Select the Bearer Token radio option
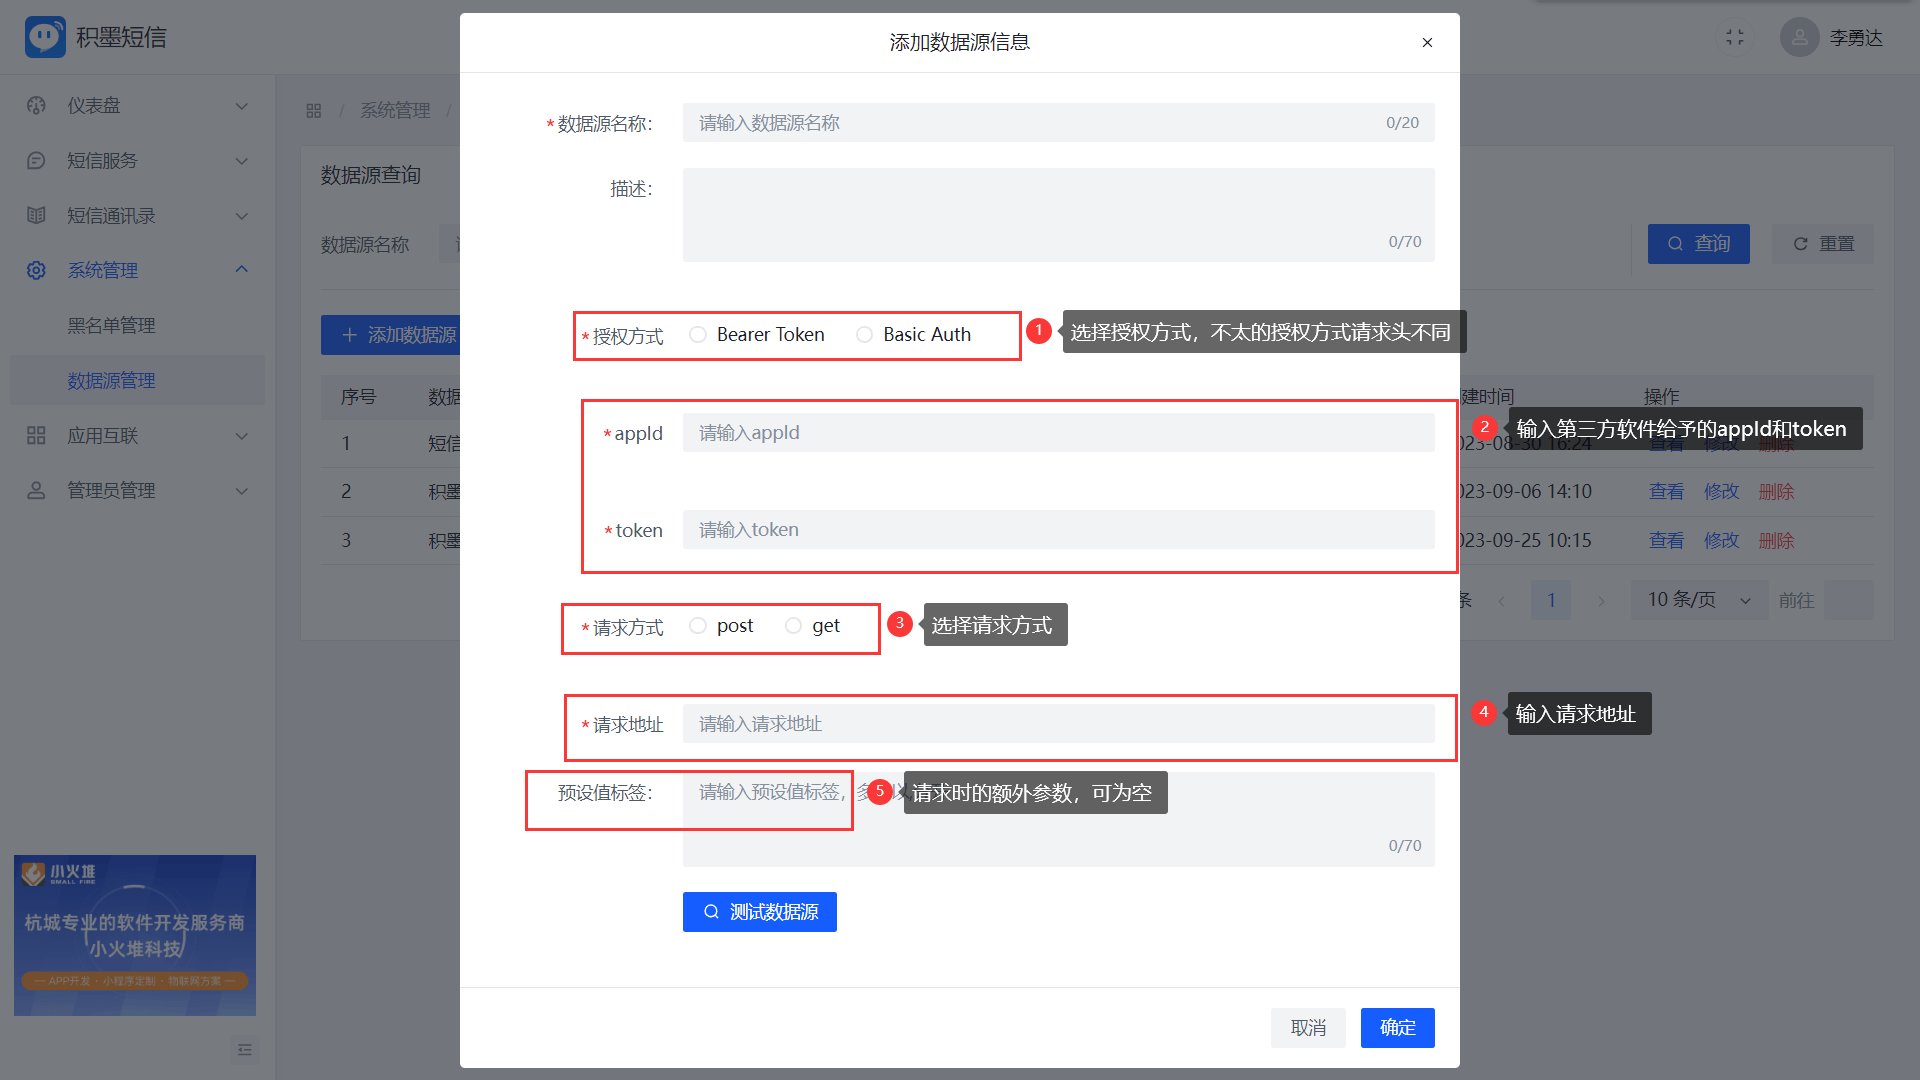 pos(698,335)
